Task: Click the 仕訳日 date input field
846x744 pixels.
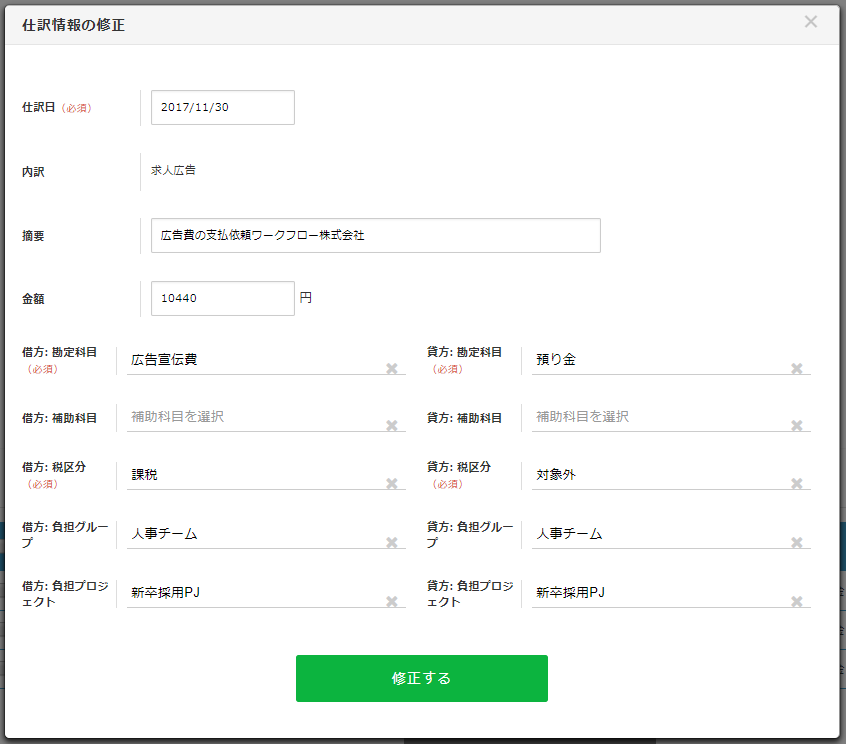Action: (222, 108)
